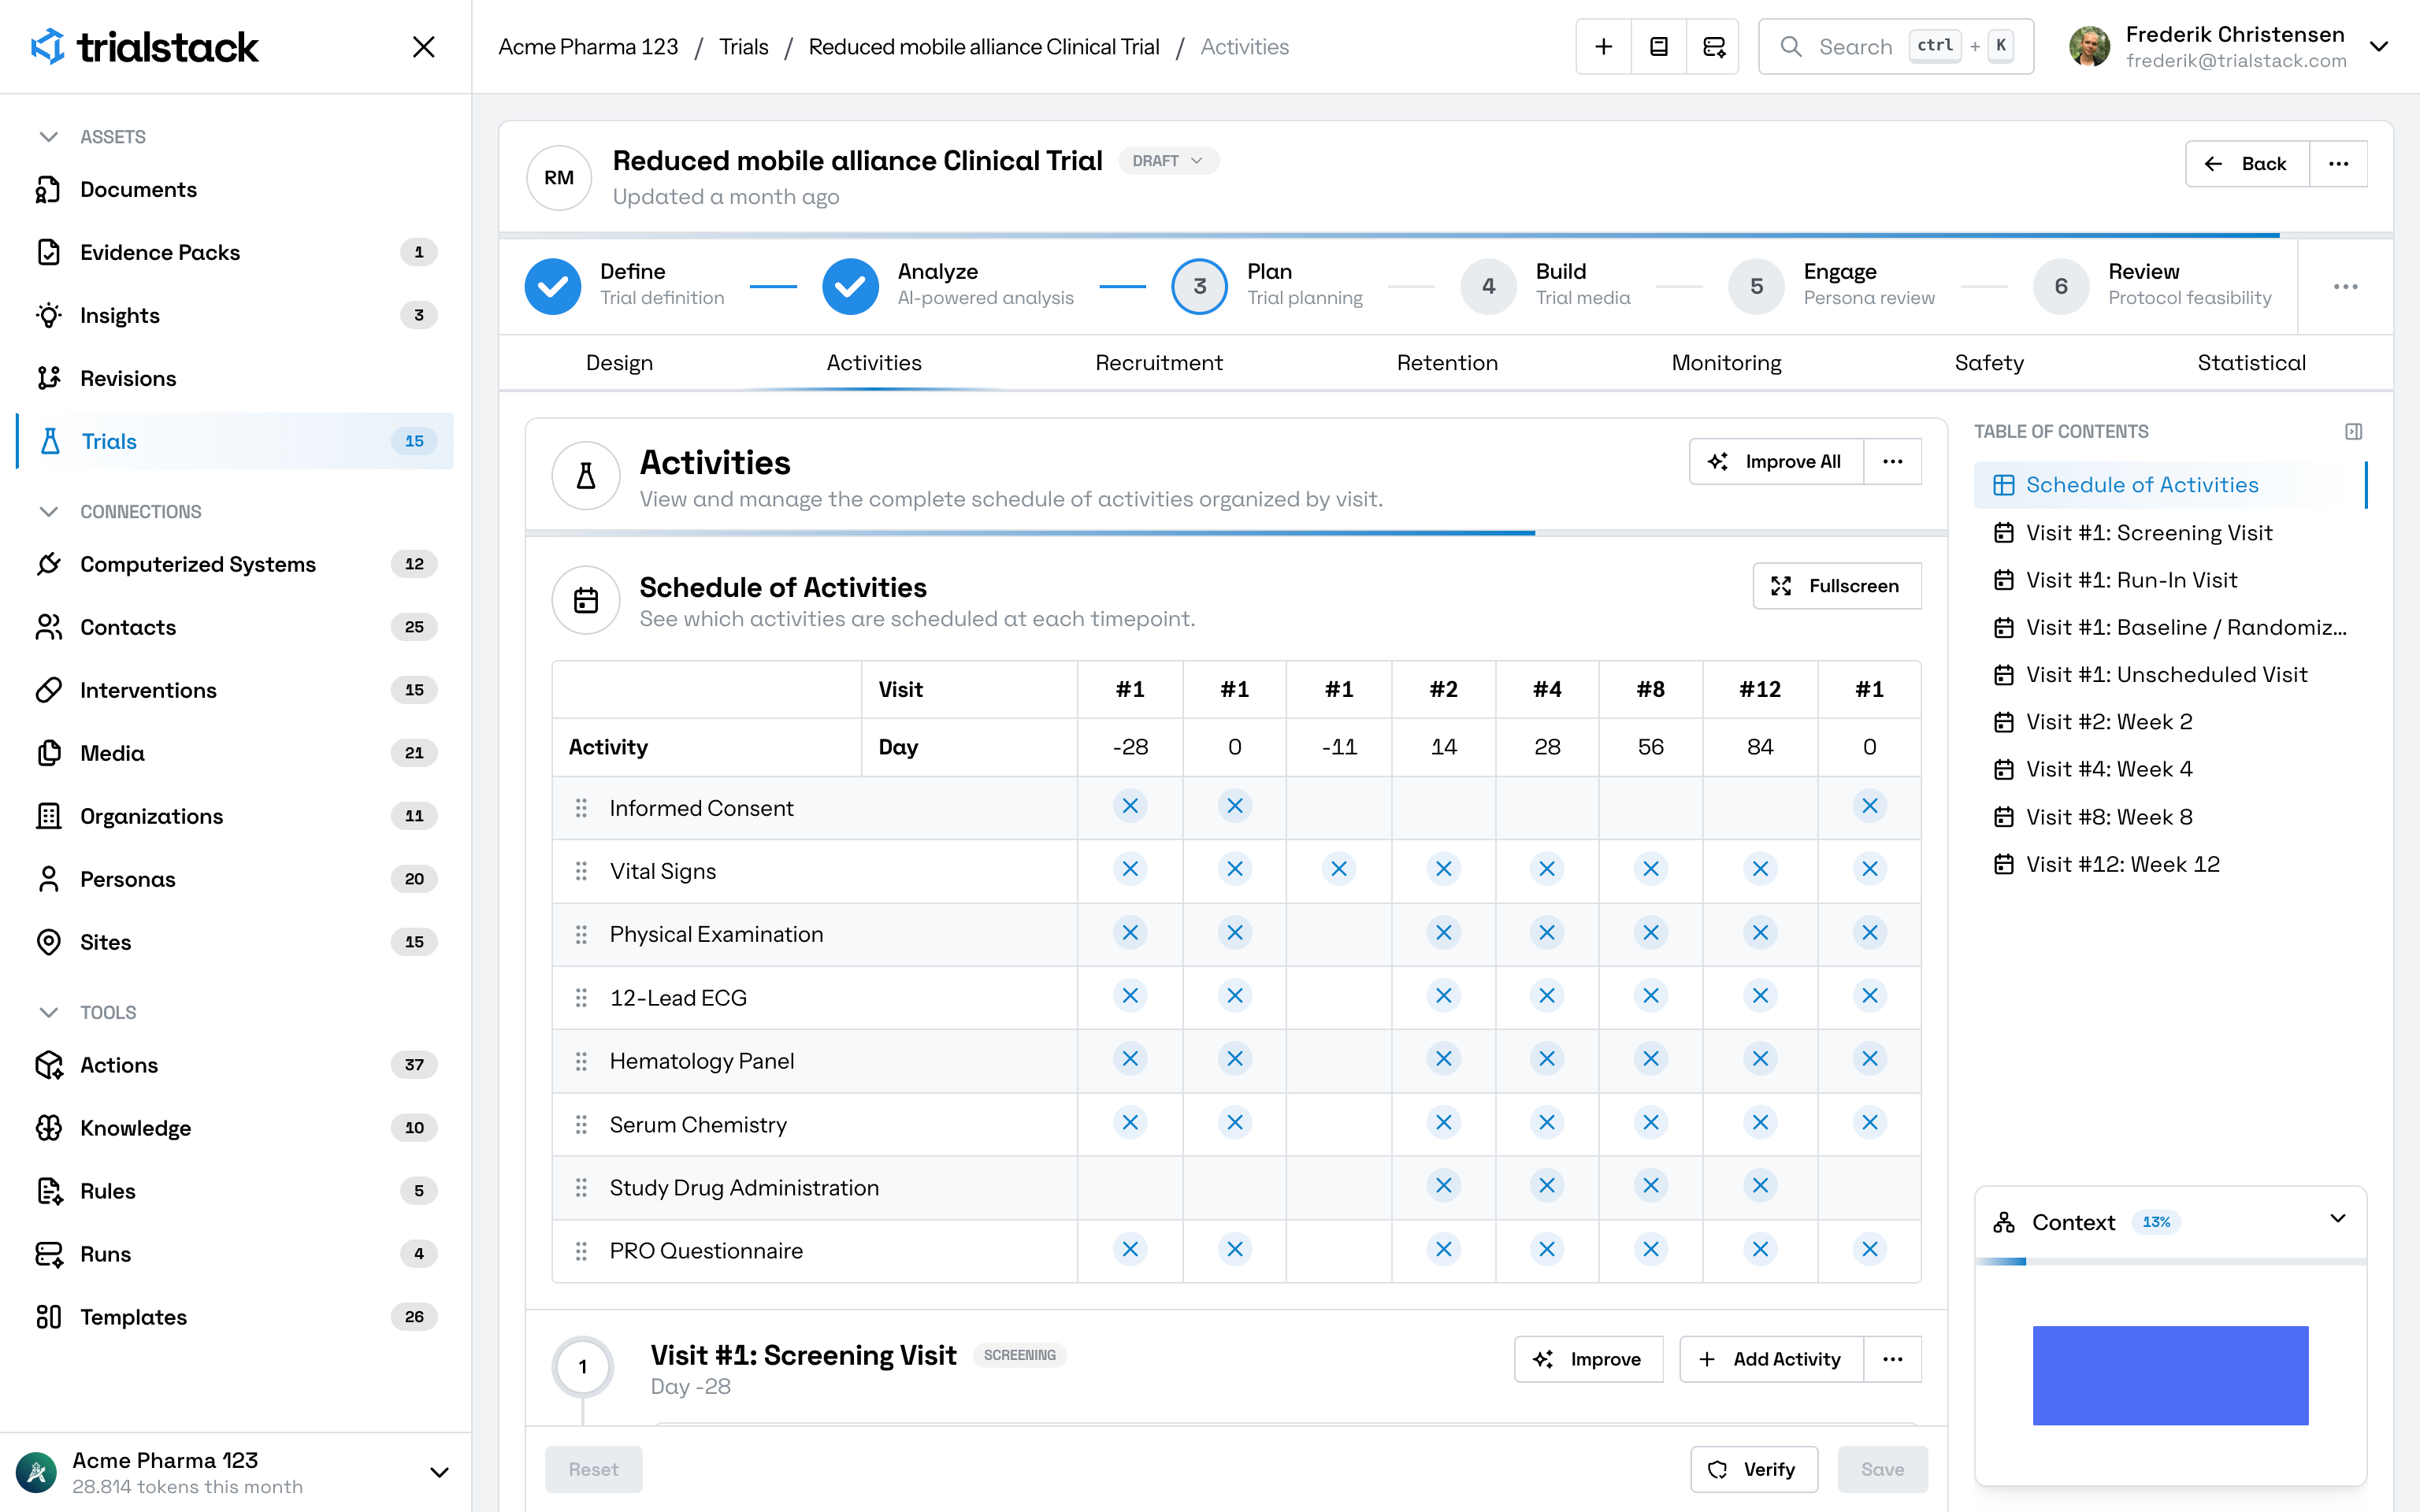Open the workflow steps overflow menu
Image resolution: width=2420 pixels, height=1512 pixels.
[x=2346, y=287]
